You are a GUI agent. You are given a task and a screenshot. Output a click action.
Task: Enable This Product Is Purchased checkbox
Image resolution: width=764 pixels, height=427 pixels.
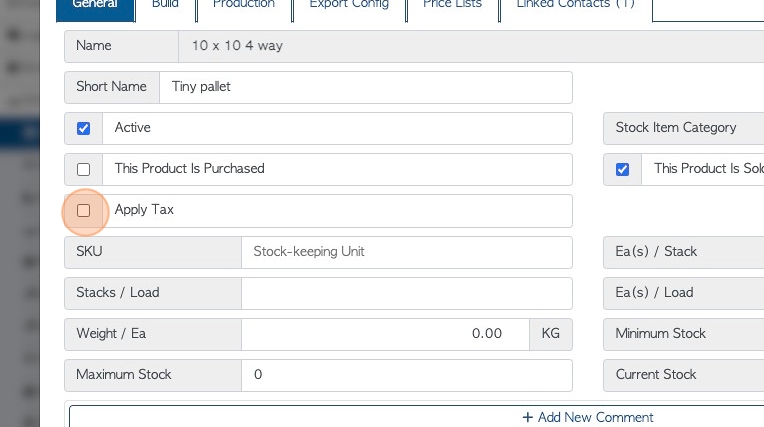pyautogui.click(x=83, y=169)
